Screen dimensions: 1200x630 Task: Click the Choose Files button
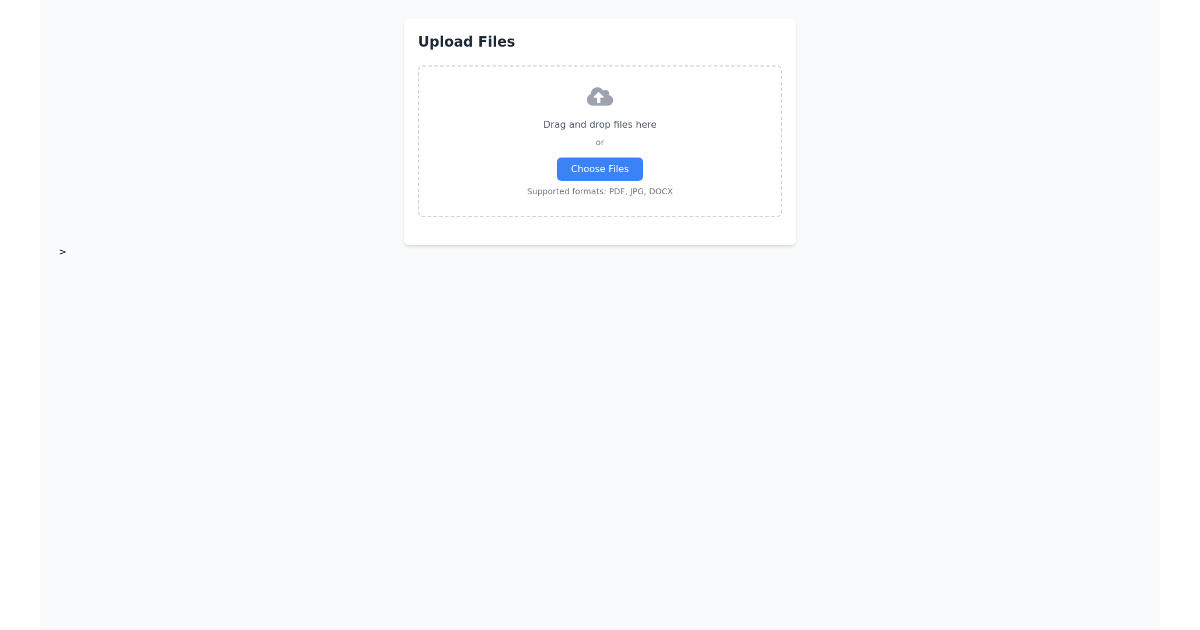(600, 169)
